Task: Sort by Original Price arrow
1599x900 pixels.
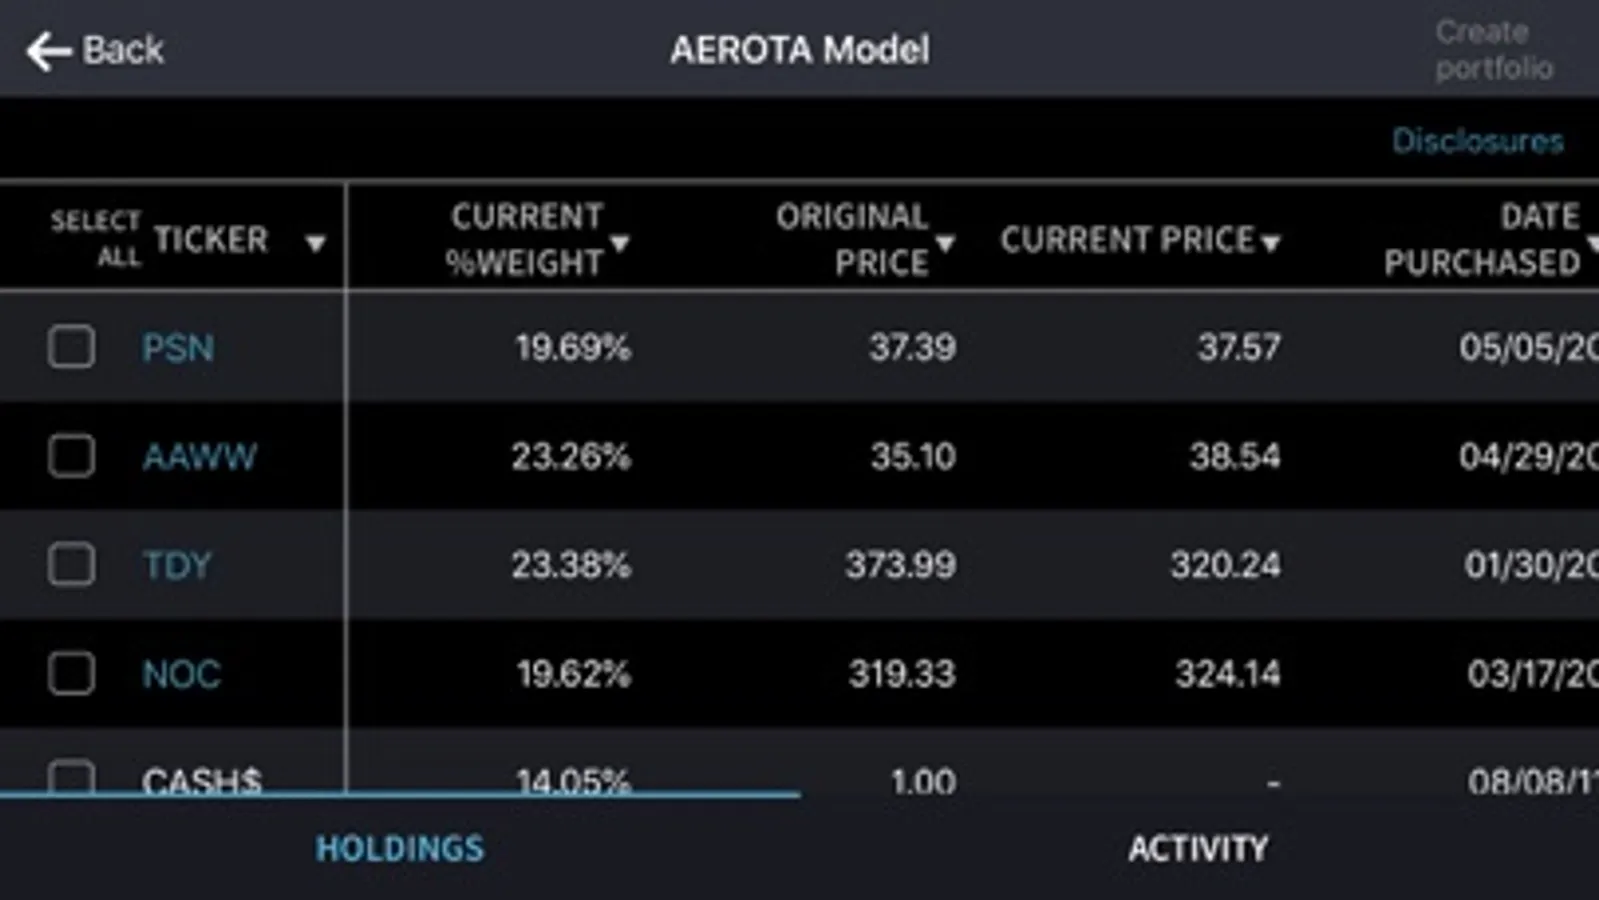Action: pyautogui.click(x=945, y=243)
